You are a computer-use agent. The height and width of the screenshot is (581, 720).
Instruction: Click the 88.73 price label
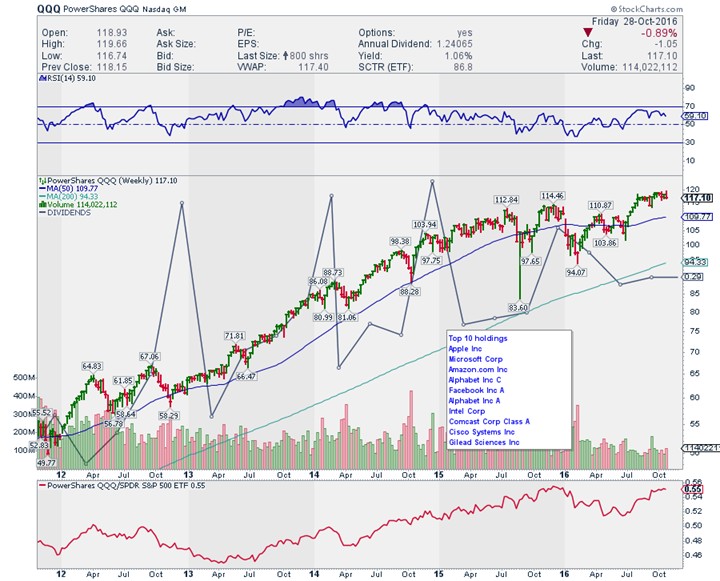[333, 272]
